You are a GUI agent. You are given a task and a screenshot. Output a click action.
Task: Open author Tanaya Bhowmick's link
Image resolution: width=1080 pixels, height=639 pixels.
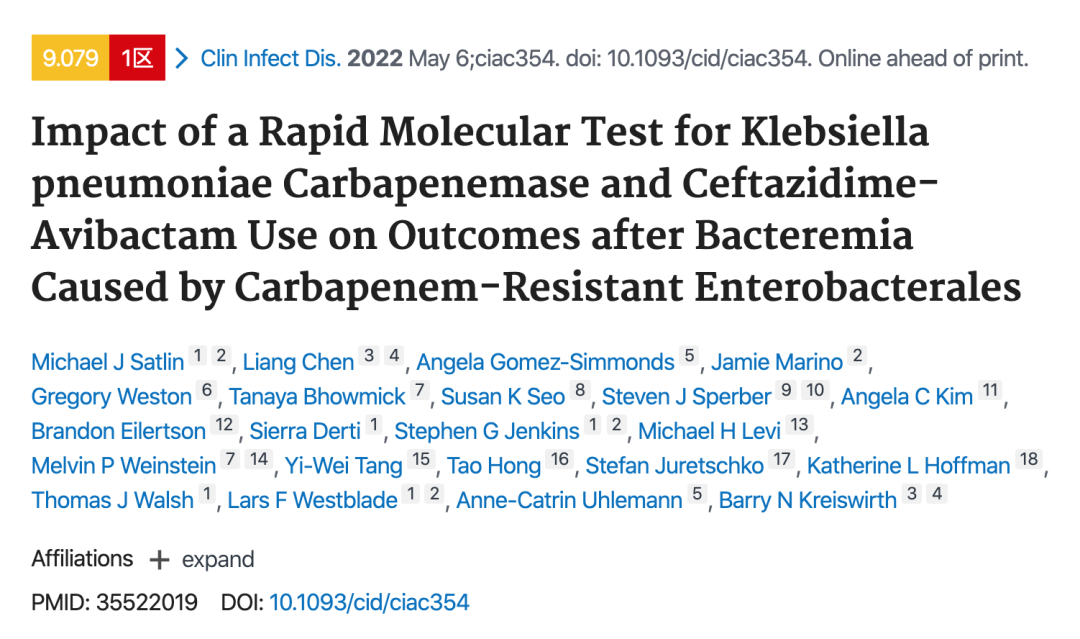317,397
